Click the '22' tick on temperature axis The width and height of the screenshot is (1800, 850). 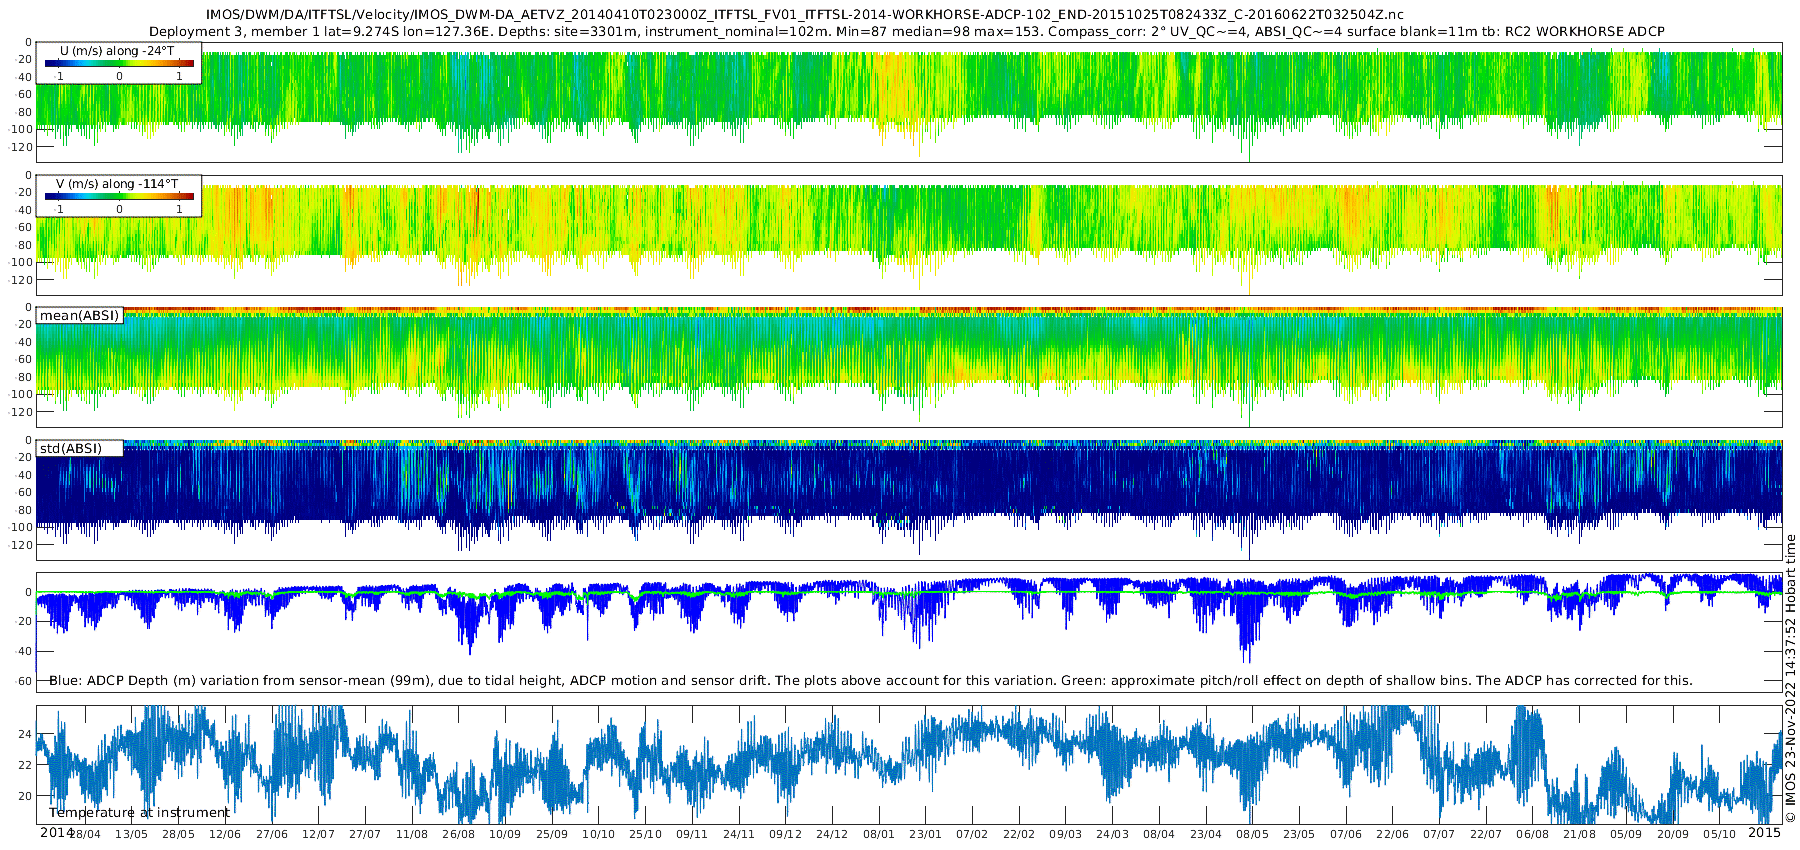[x=26, y=765]
